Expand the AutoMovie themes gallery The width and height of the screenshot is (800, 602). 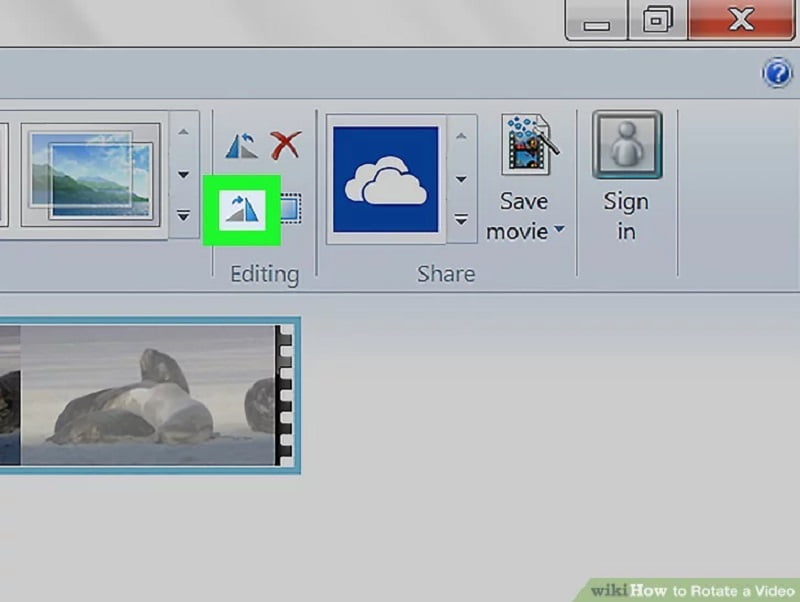[x=184, y=216]
